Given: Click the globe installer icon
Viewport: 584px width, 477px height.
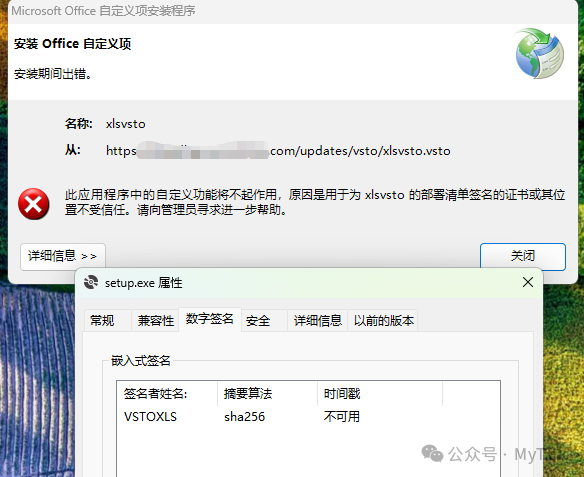Looking at the screenshot, I should [539, 53].
